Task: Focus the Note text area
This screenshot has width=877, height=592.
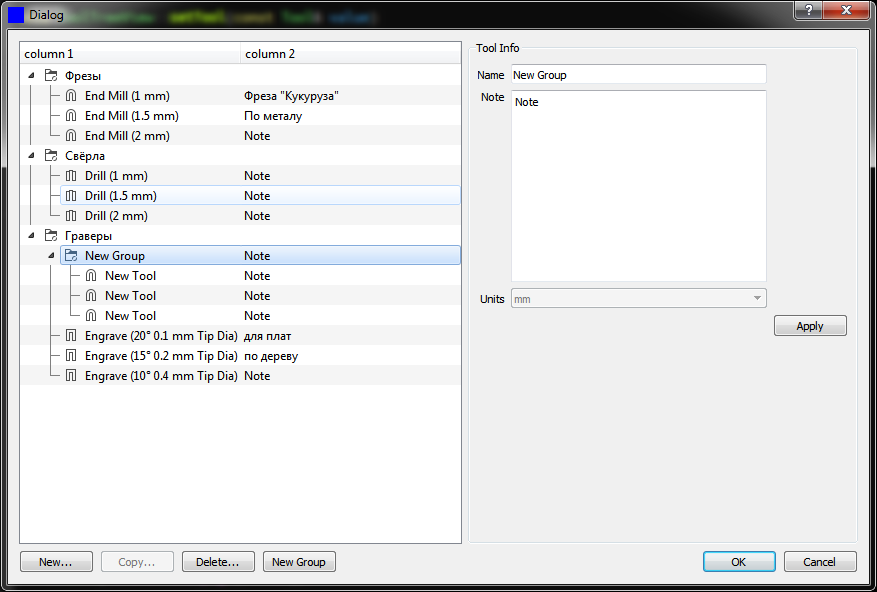Action: click(x=639, y=186)
